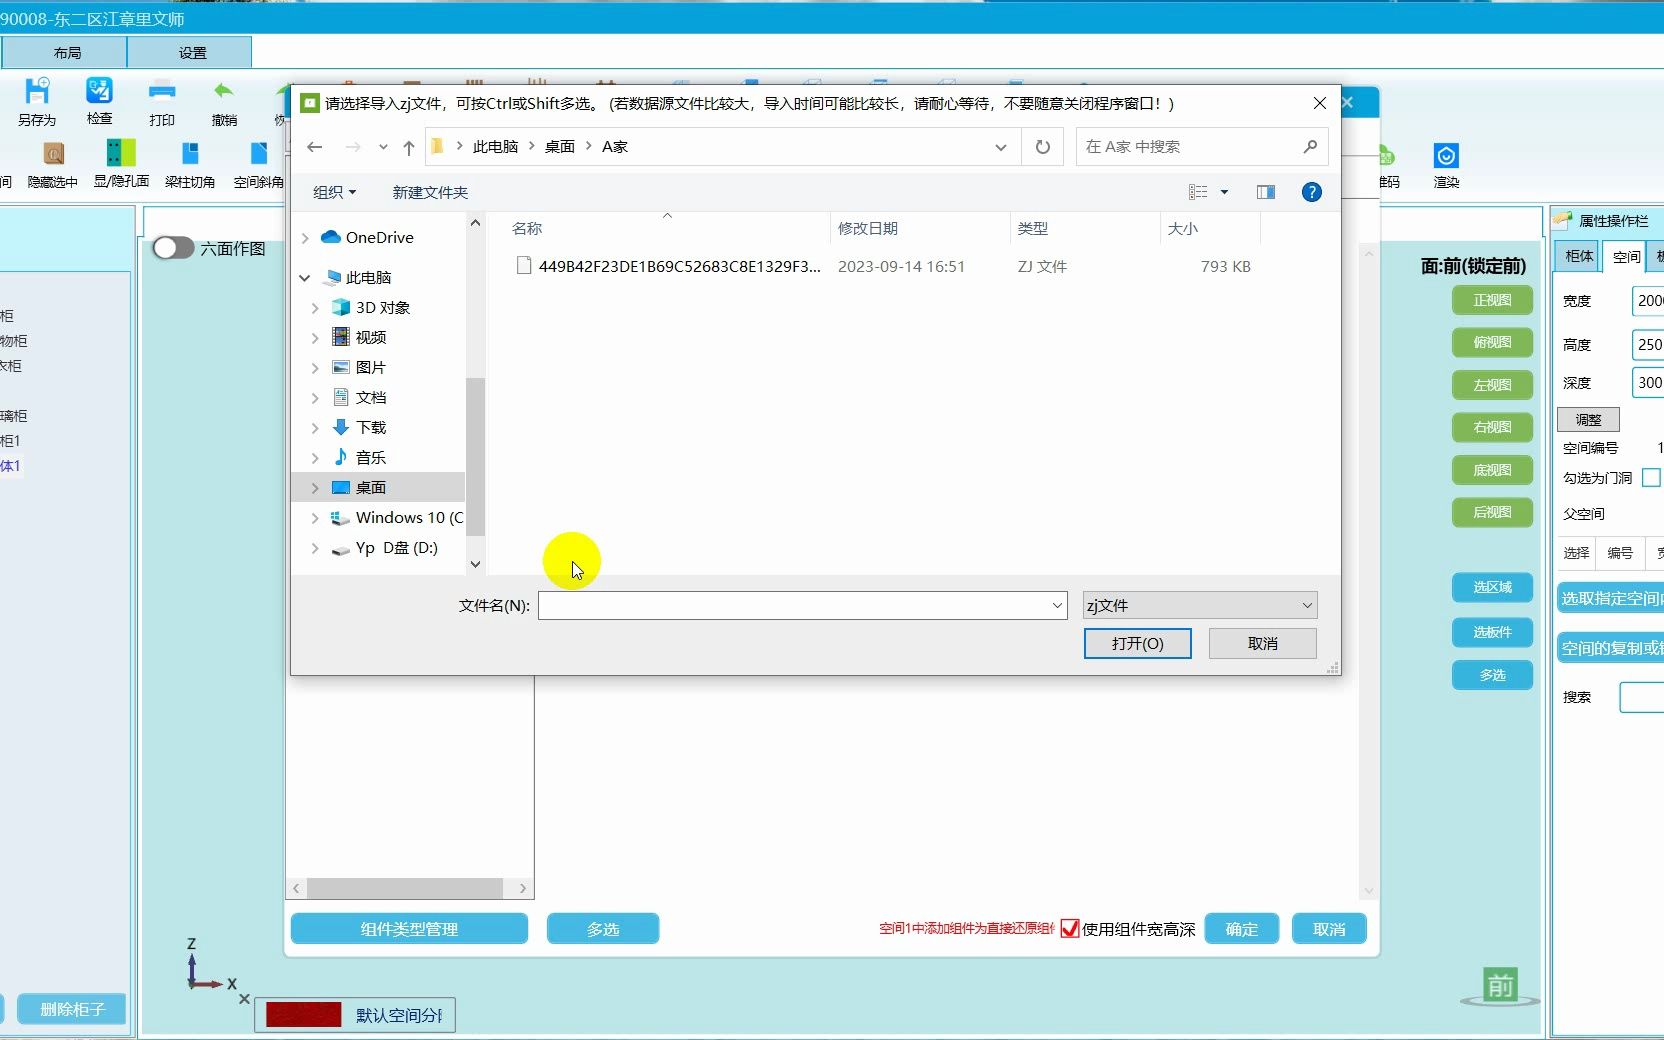
Task: Open the Render (渲染) tool
Action: click(1446, 165)
